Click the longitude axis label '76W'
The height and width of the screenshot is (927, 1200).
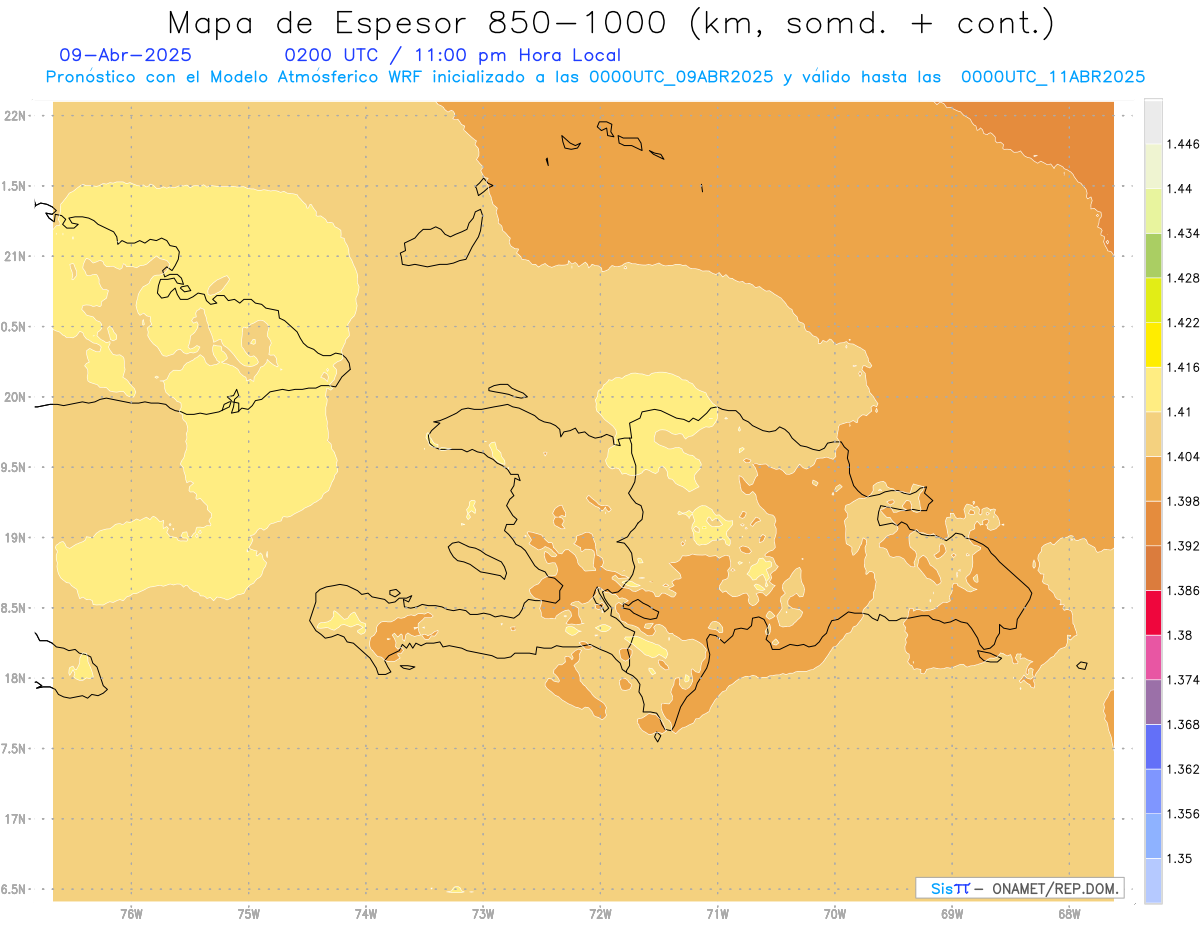tap(131, 913)
